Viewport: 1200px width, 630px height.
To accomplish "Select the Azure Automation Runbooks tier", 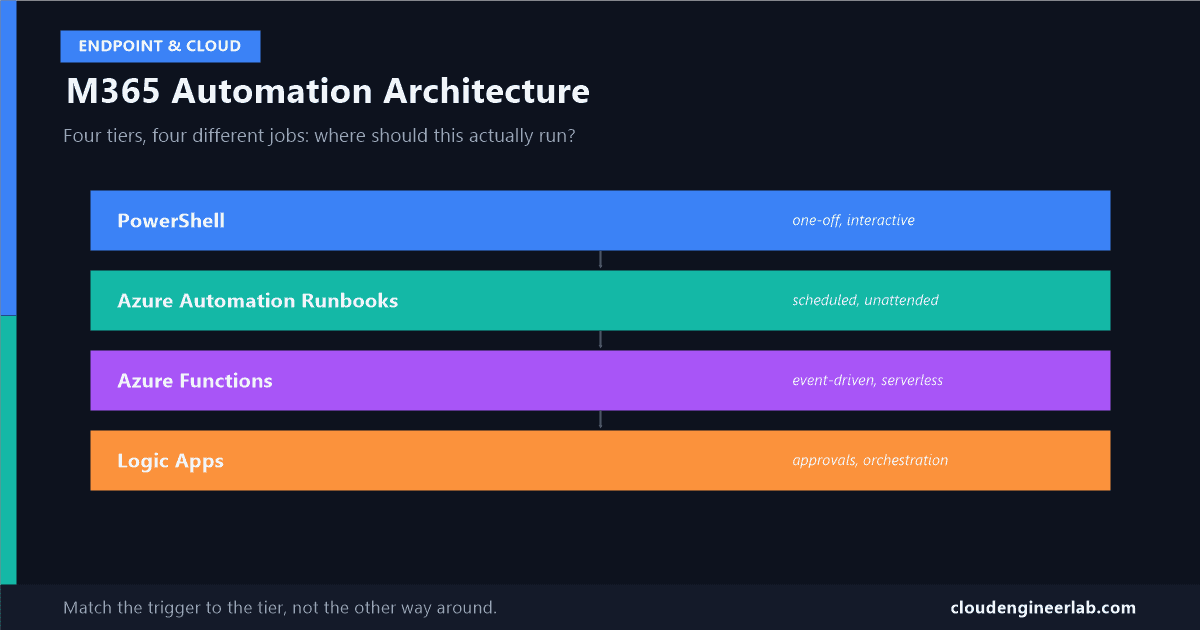I will click(x=600, y=300).
